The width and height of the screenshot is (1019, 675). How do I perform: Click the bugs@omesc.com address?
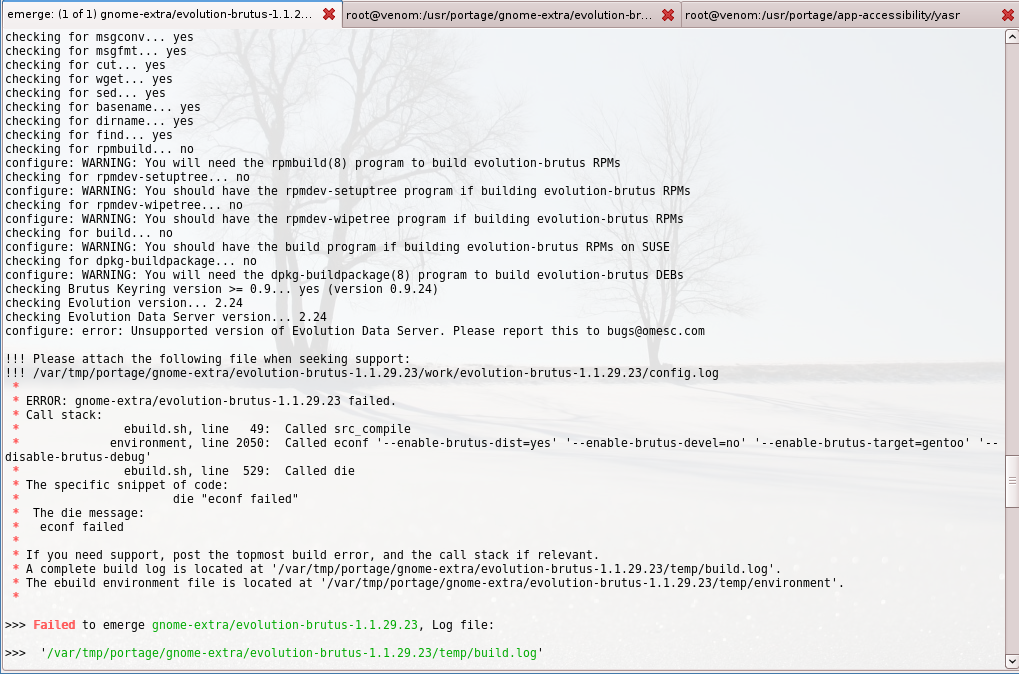point(656,331)
